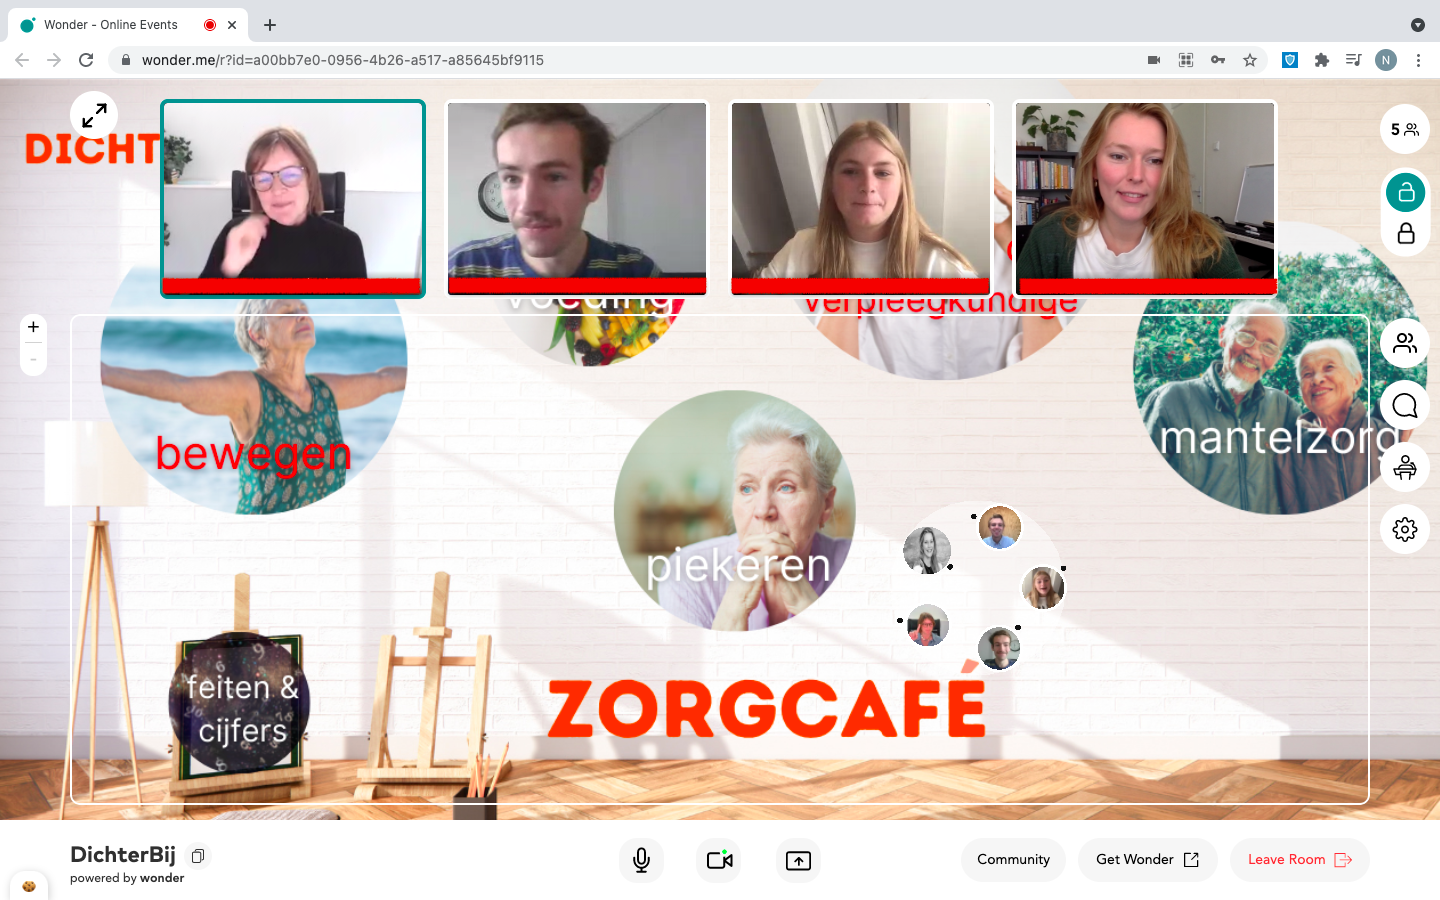Click the Leave Room button
This screenshot has width=1440, height=900.
(x=1299, y=859)
